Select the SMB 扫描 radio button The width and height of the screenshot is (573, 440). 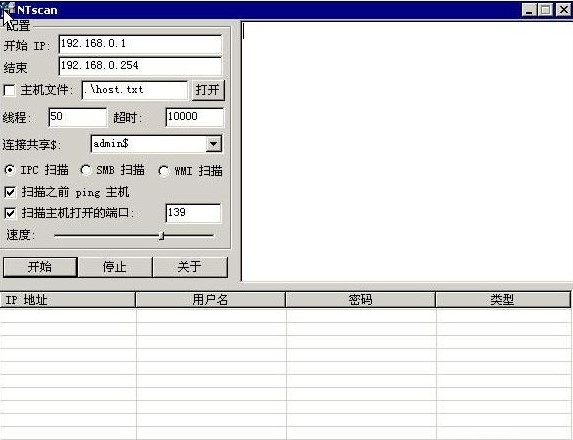[86, 170]
